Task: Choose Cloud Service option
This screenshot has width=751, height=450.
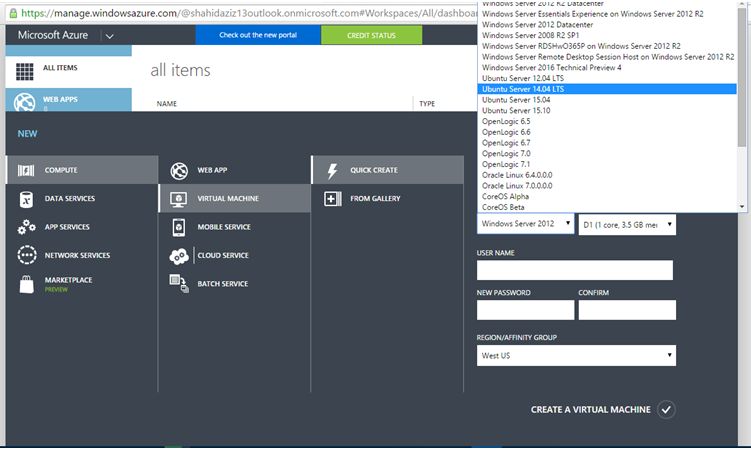Action: click(x=235, y=255)
